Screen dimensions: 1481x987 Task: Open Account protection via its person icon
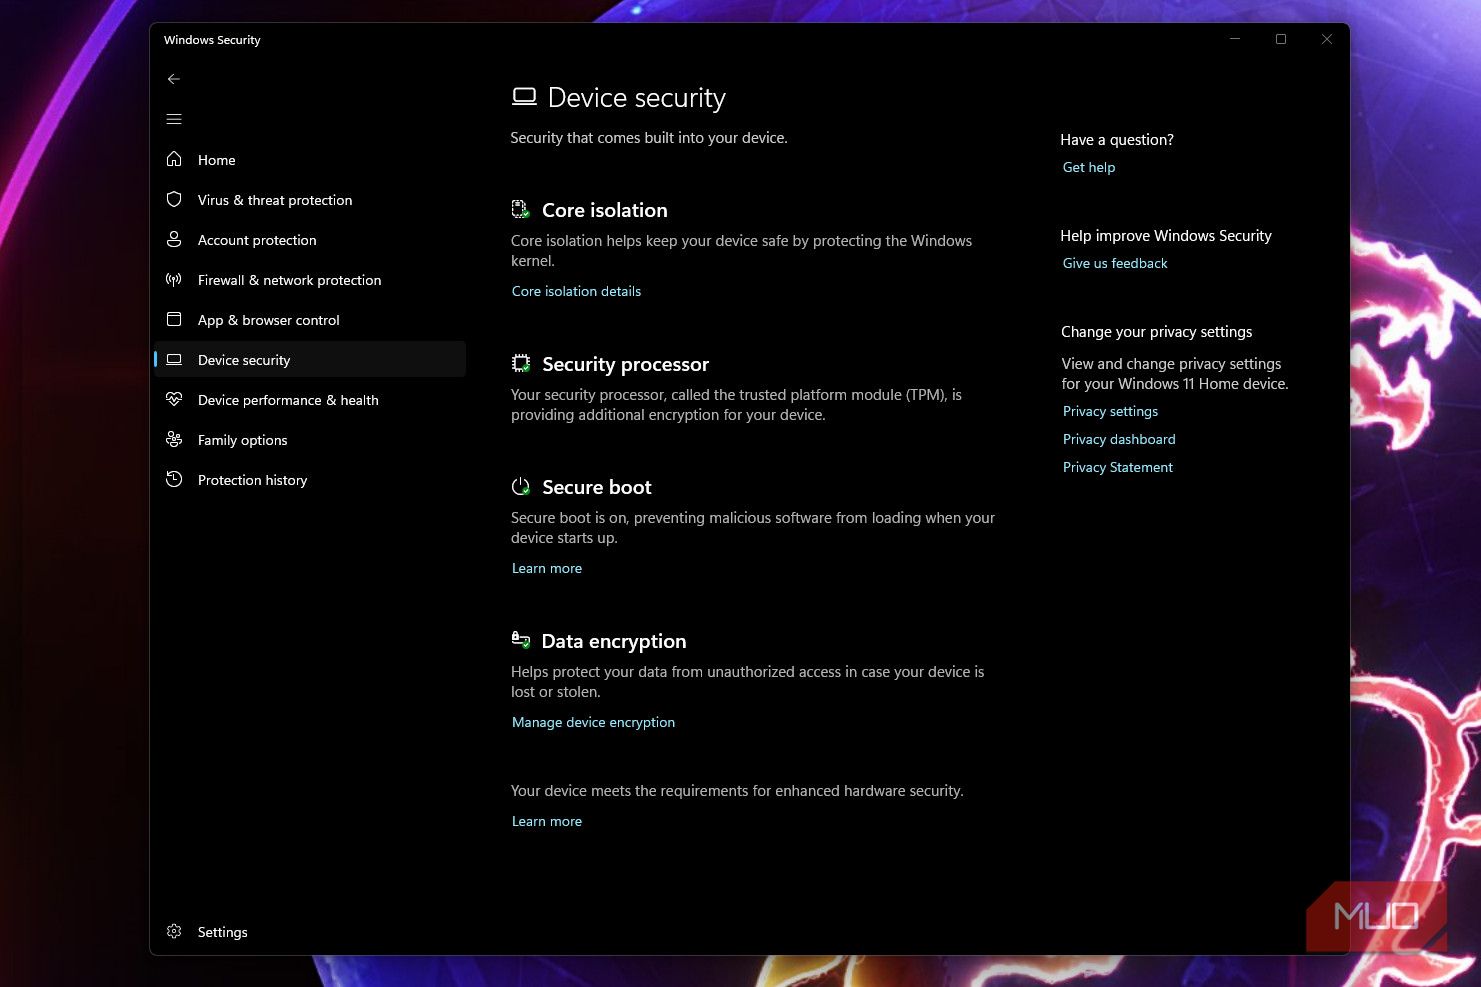pyautogui.click(x=174, y=239)
